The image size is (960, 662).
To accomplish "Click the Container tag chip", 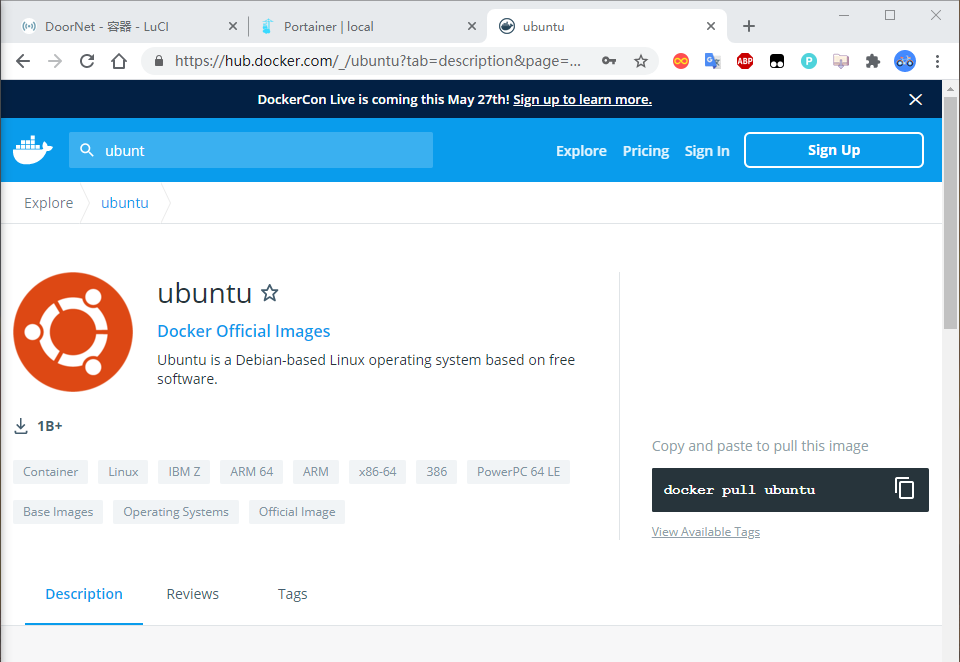I will (50, 472).
